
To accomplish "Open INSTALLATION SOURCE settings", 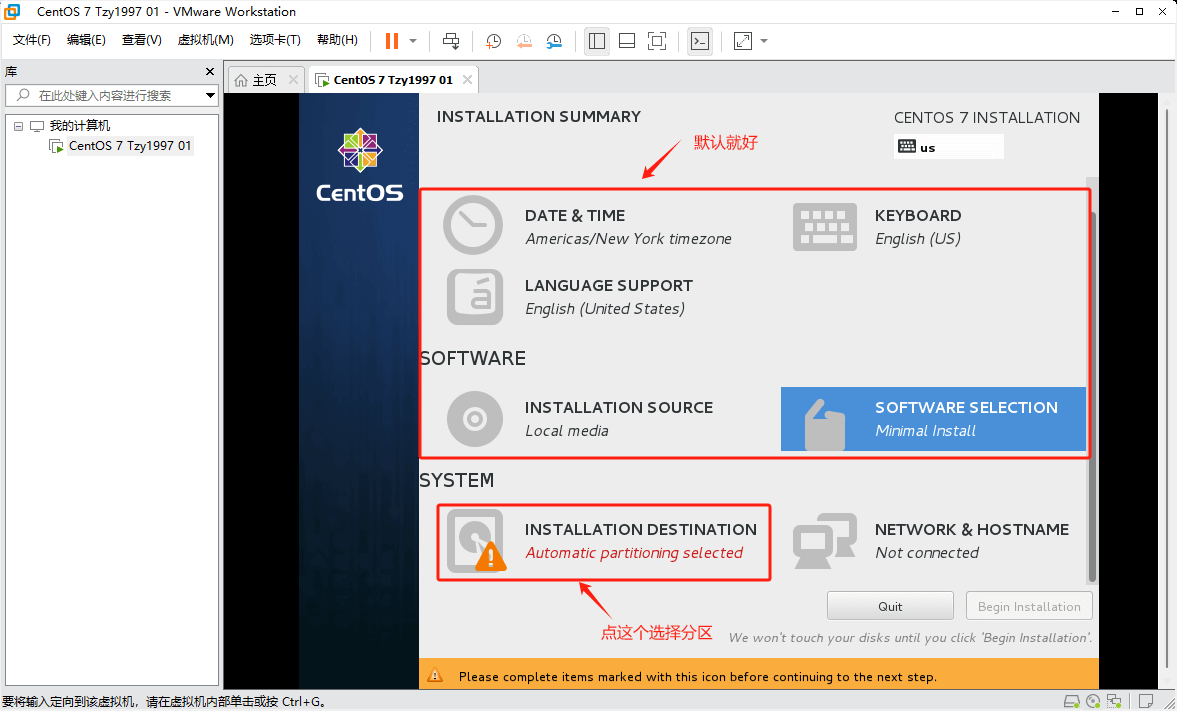I will point(579,418).
